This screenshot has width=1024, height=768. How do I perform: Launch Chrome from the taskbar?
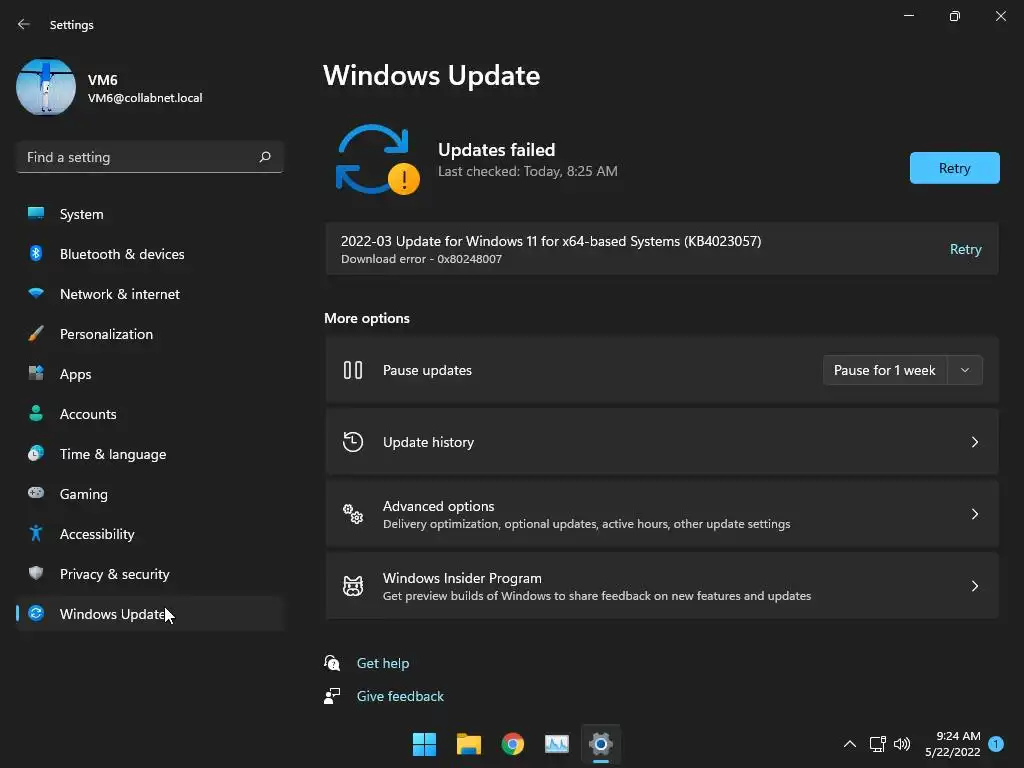513,744
